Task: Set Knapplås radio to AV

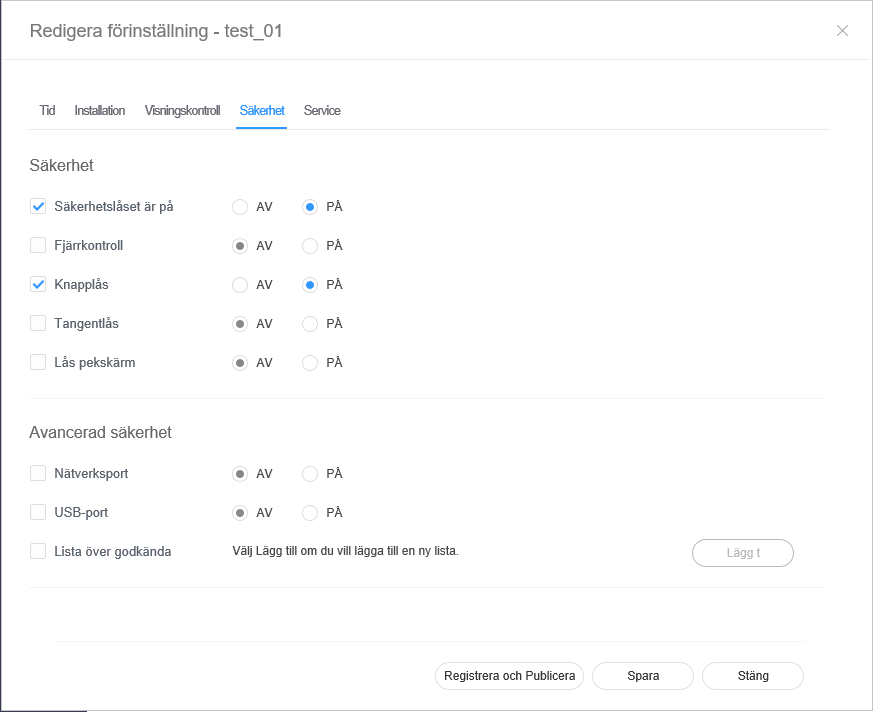Action: click(240, 285)
